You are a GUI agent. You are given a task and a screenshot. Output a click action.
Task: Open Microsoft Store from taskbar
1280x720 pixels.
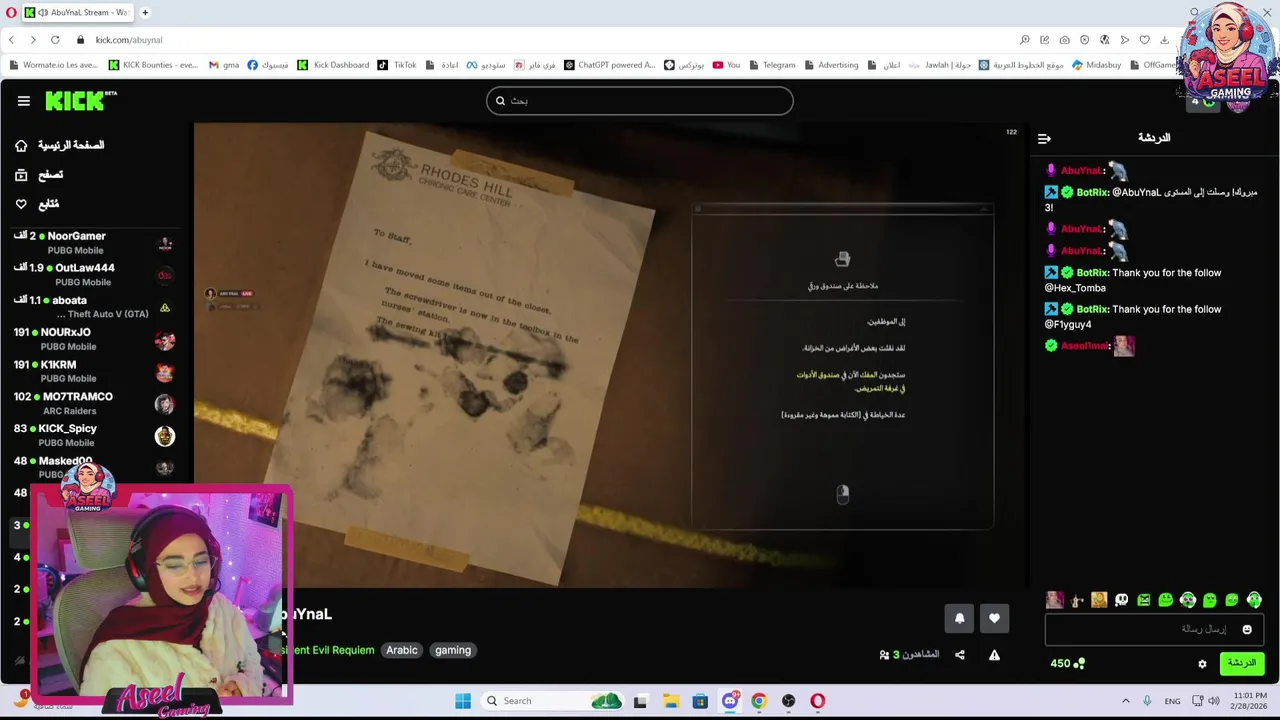pyautogui.click(x=700, y=701)
